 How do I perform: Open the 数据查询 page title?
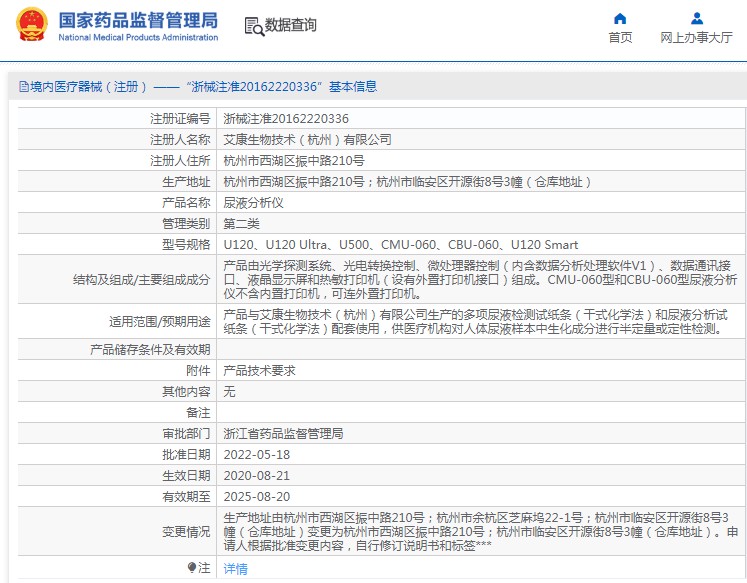coord(290,26)
